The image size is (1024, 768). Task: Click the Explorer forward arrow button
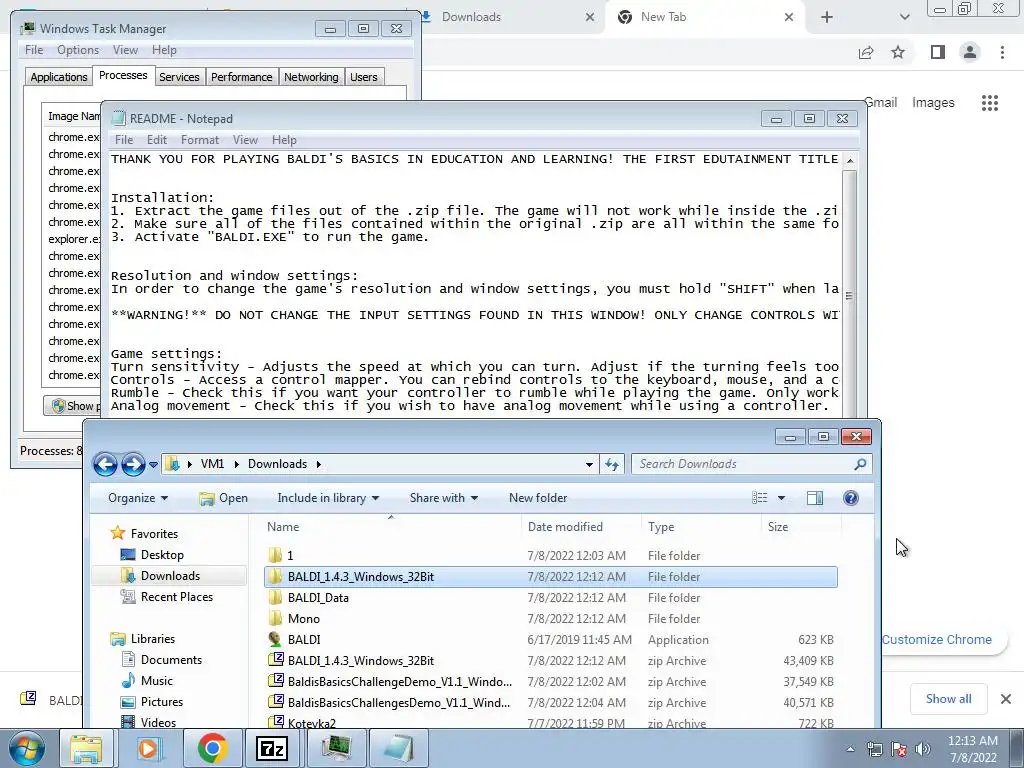tap(133, 464)
